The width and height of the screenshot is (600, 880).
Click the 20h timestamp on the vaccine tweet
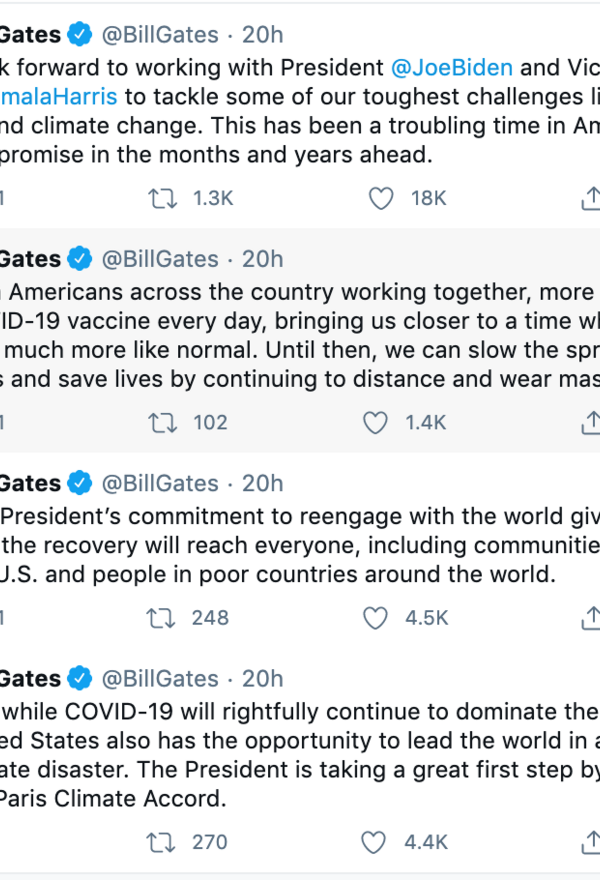263,259
